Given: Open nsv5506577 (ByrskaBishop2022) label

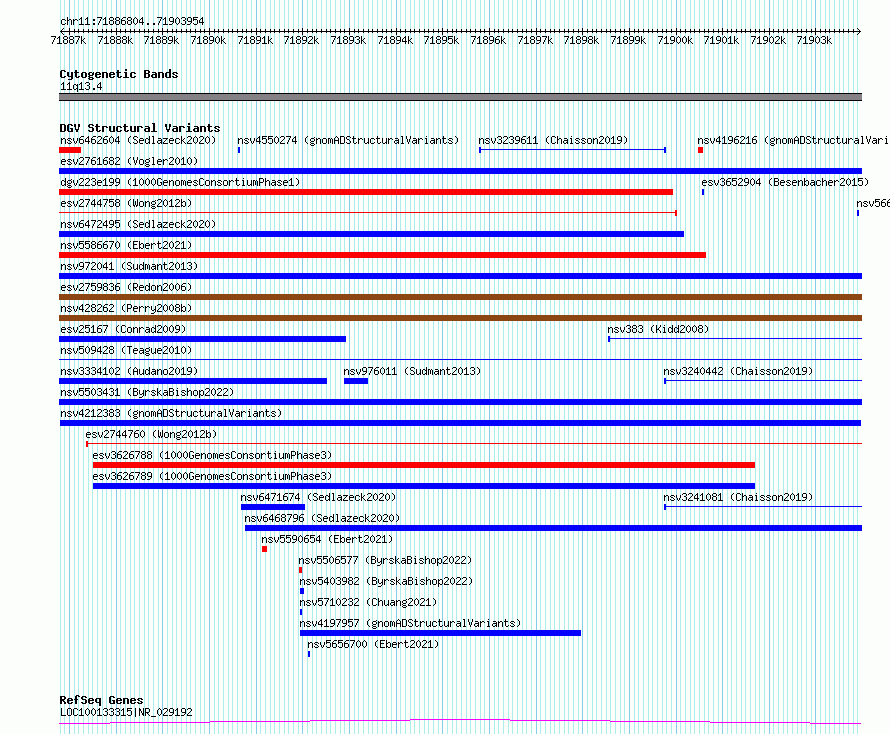Looking at the screenshot, I should click(x=385, y=560).
